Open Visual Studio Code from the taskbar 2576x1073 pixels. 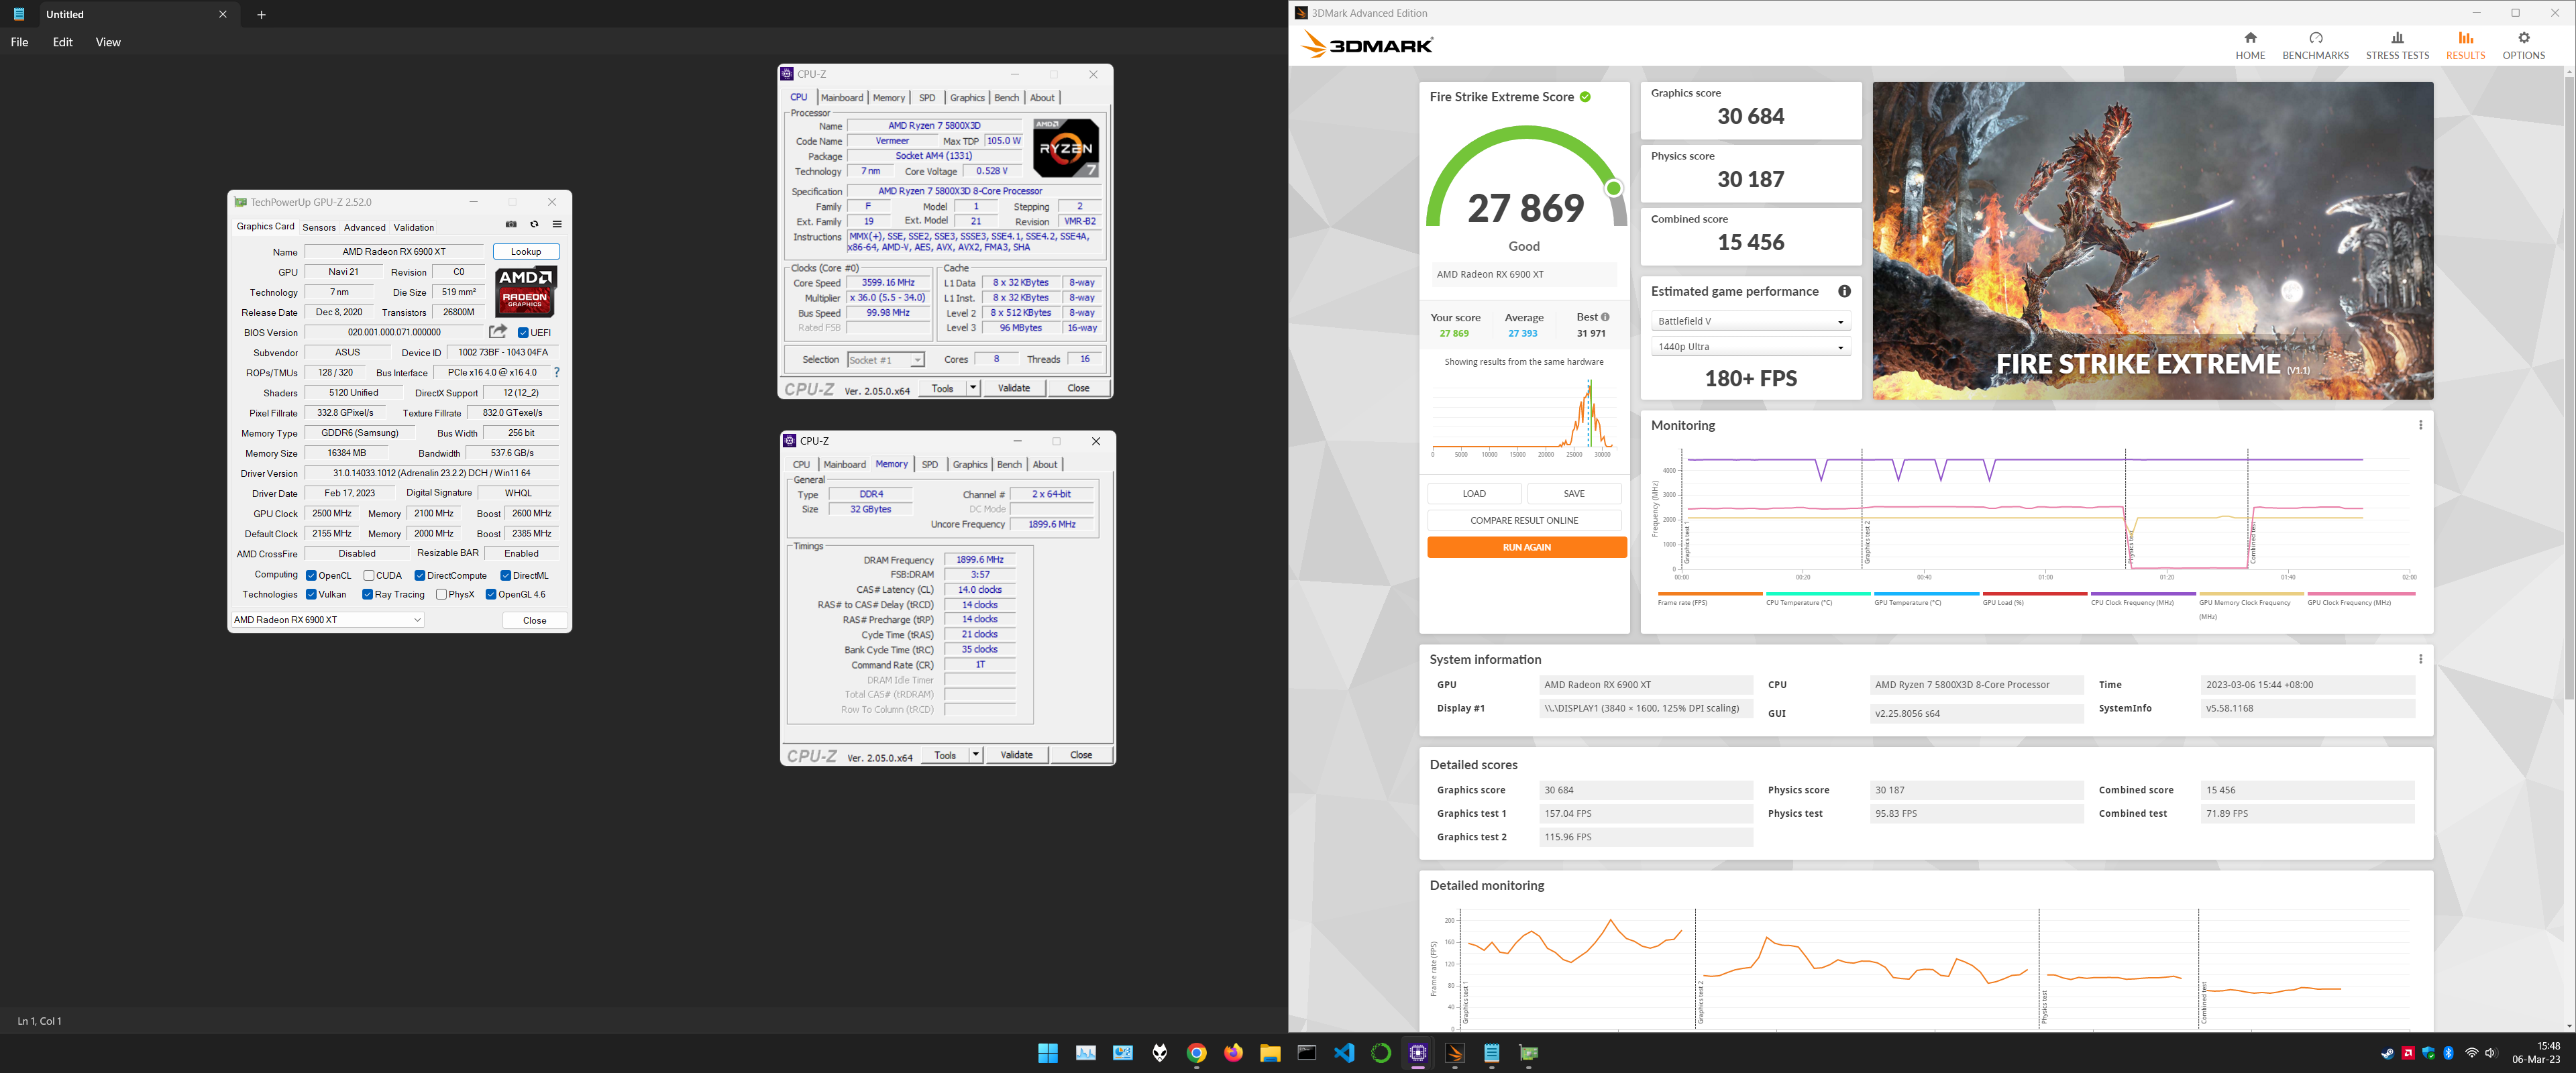coord(1344,1053)
